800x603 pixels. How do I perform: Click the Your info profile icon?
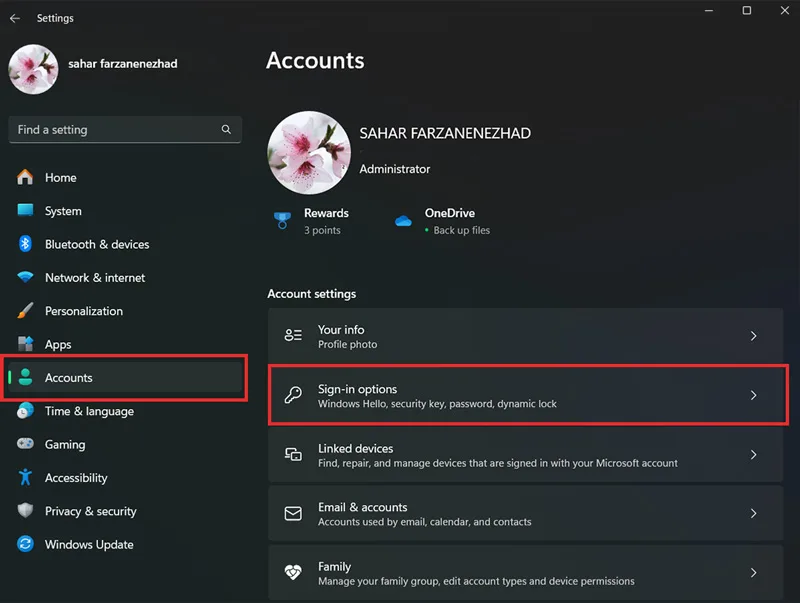(x=293, y=335)
